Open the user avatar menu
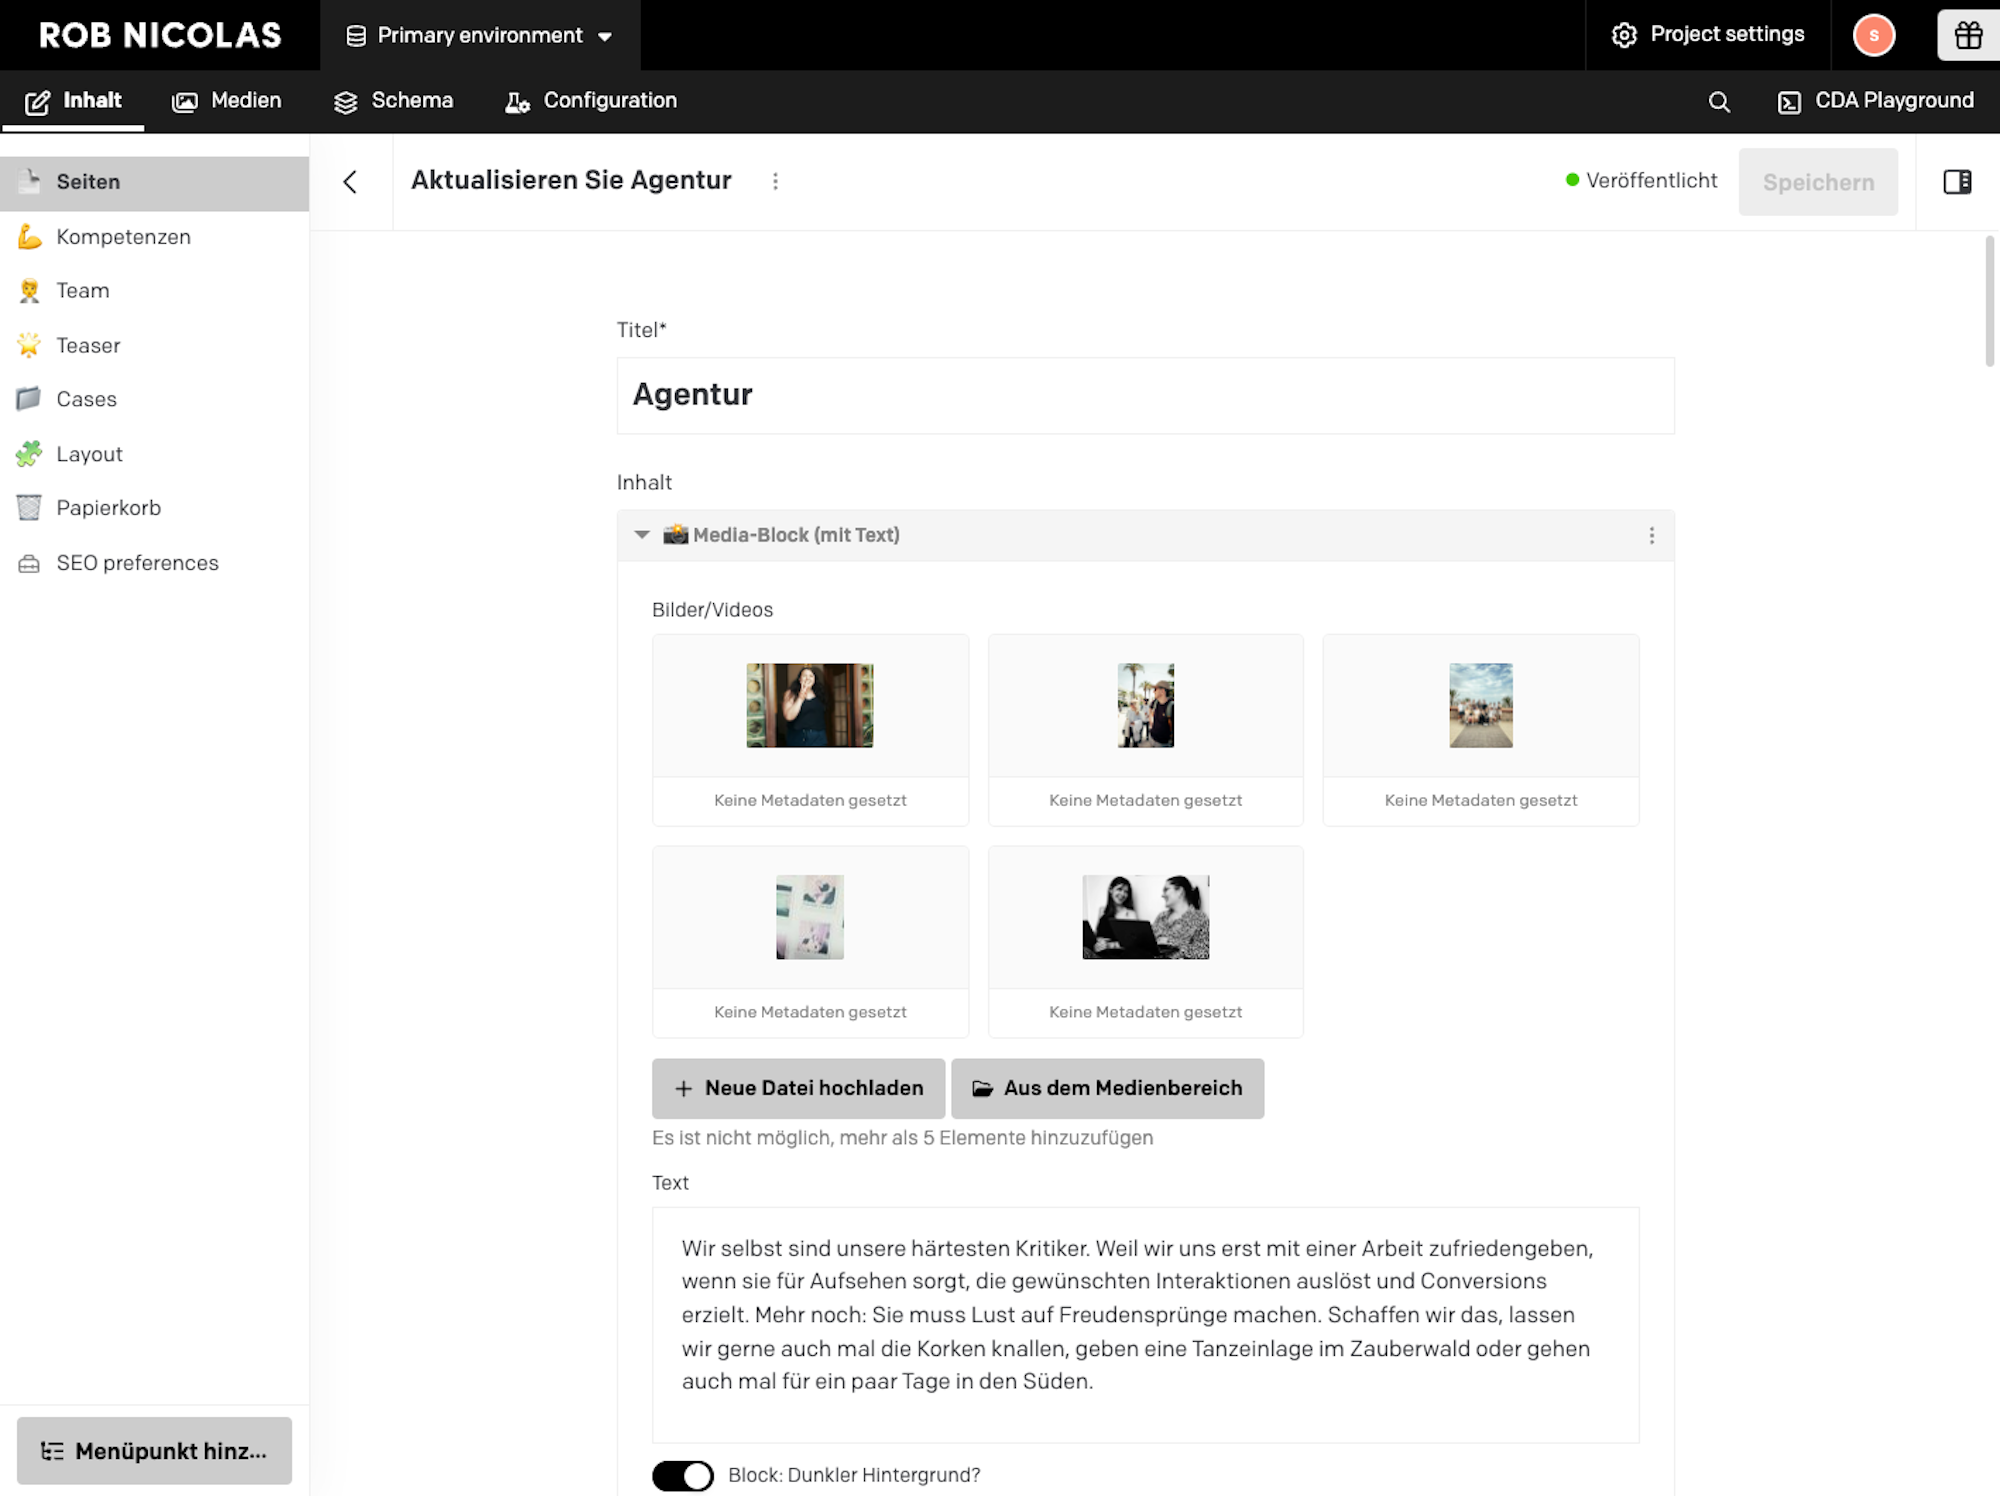Screen dimensions: 2000x1496 click(x=1873, y=35)
